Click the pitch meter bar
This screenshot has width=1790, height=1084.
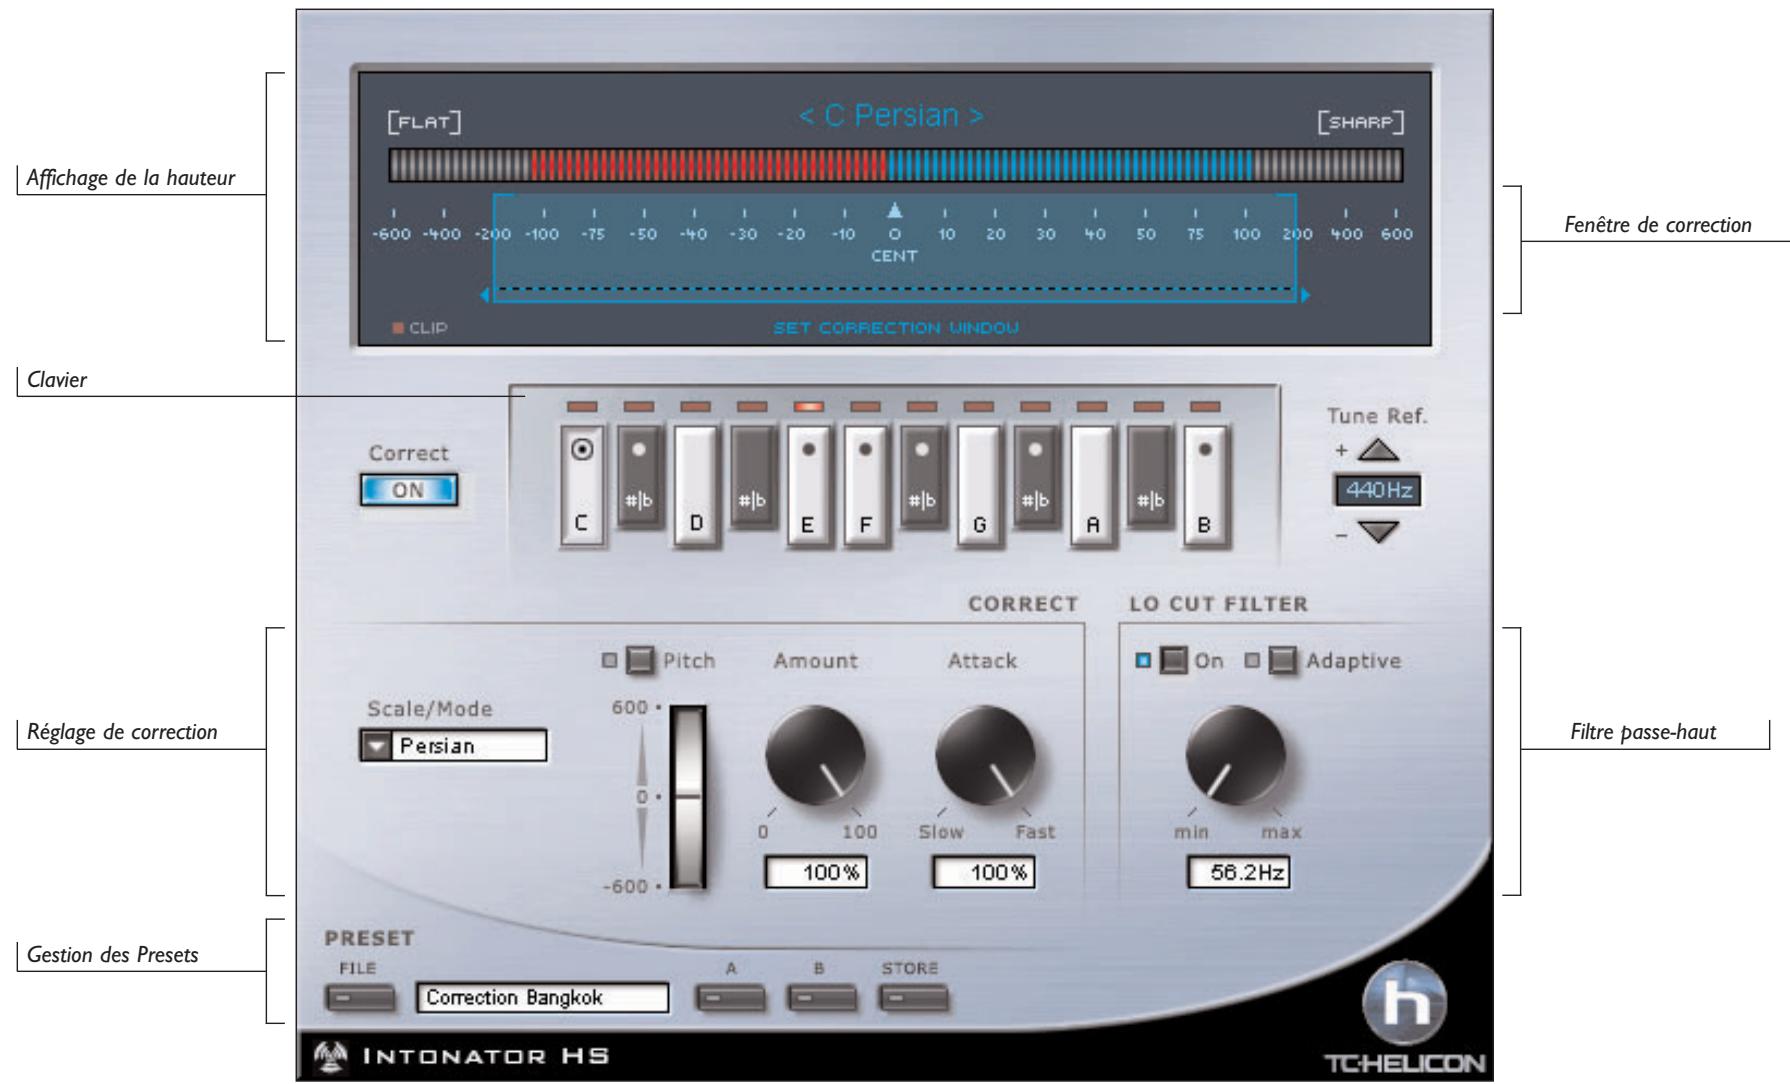pos(895,165)
